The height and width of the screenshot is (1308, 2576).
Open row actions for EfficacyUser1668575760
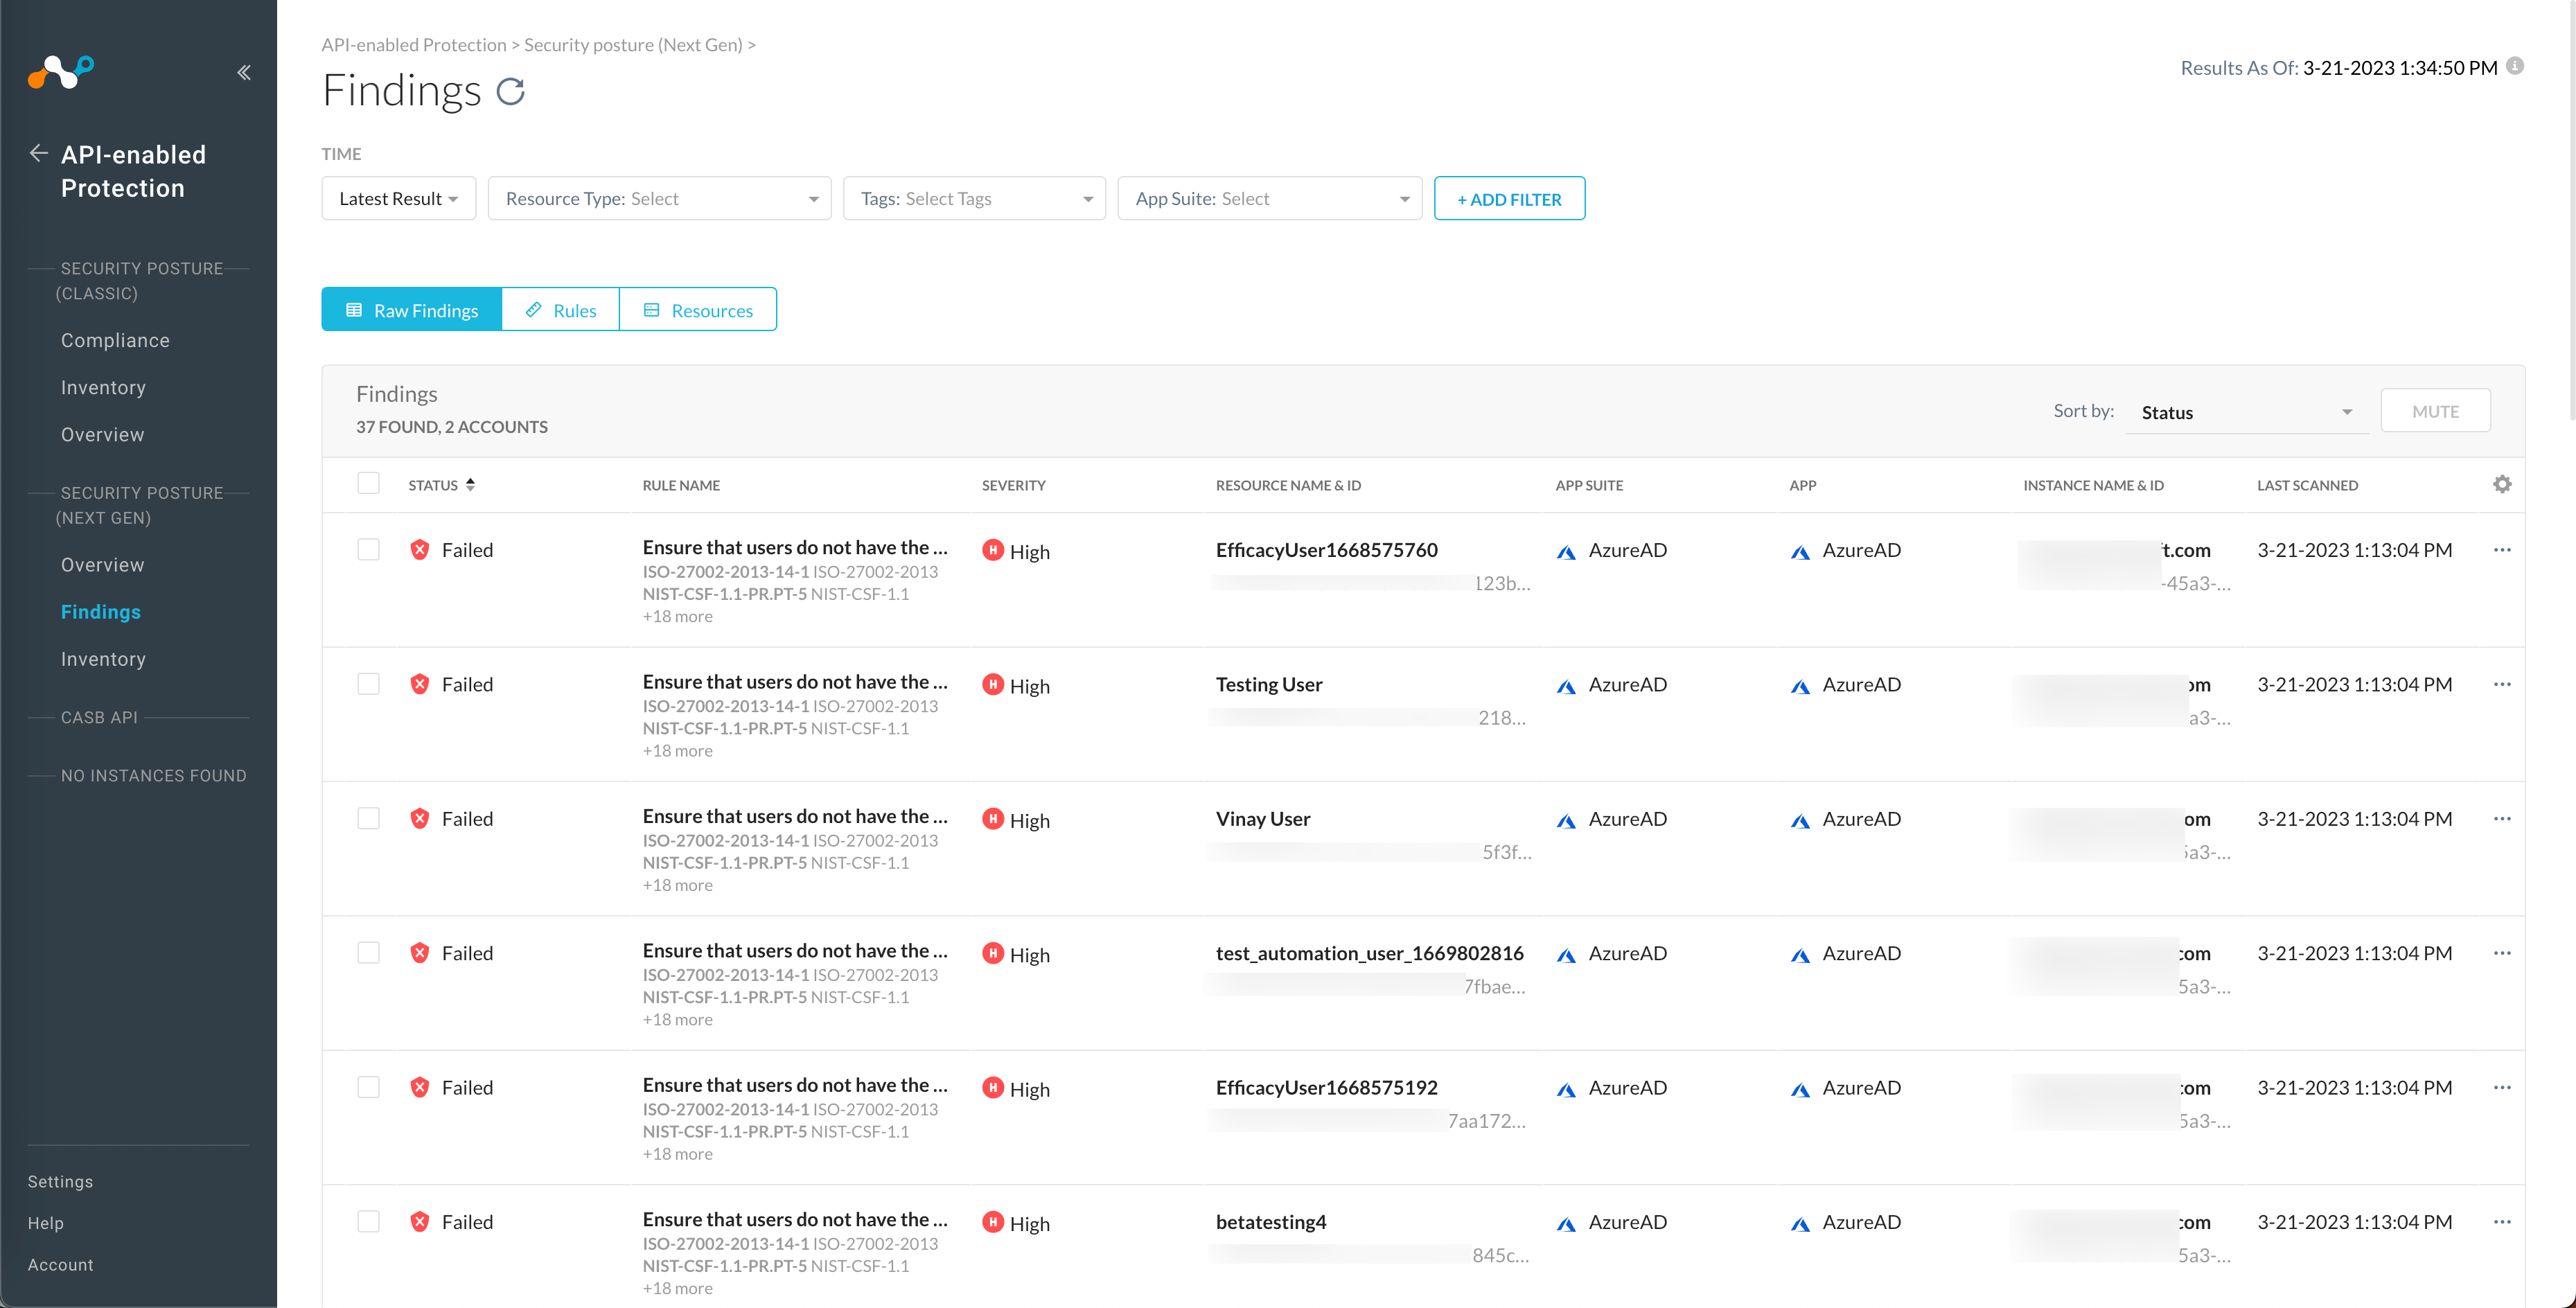coord(2502,550)
